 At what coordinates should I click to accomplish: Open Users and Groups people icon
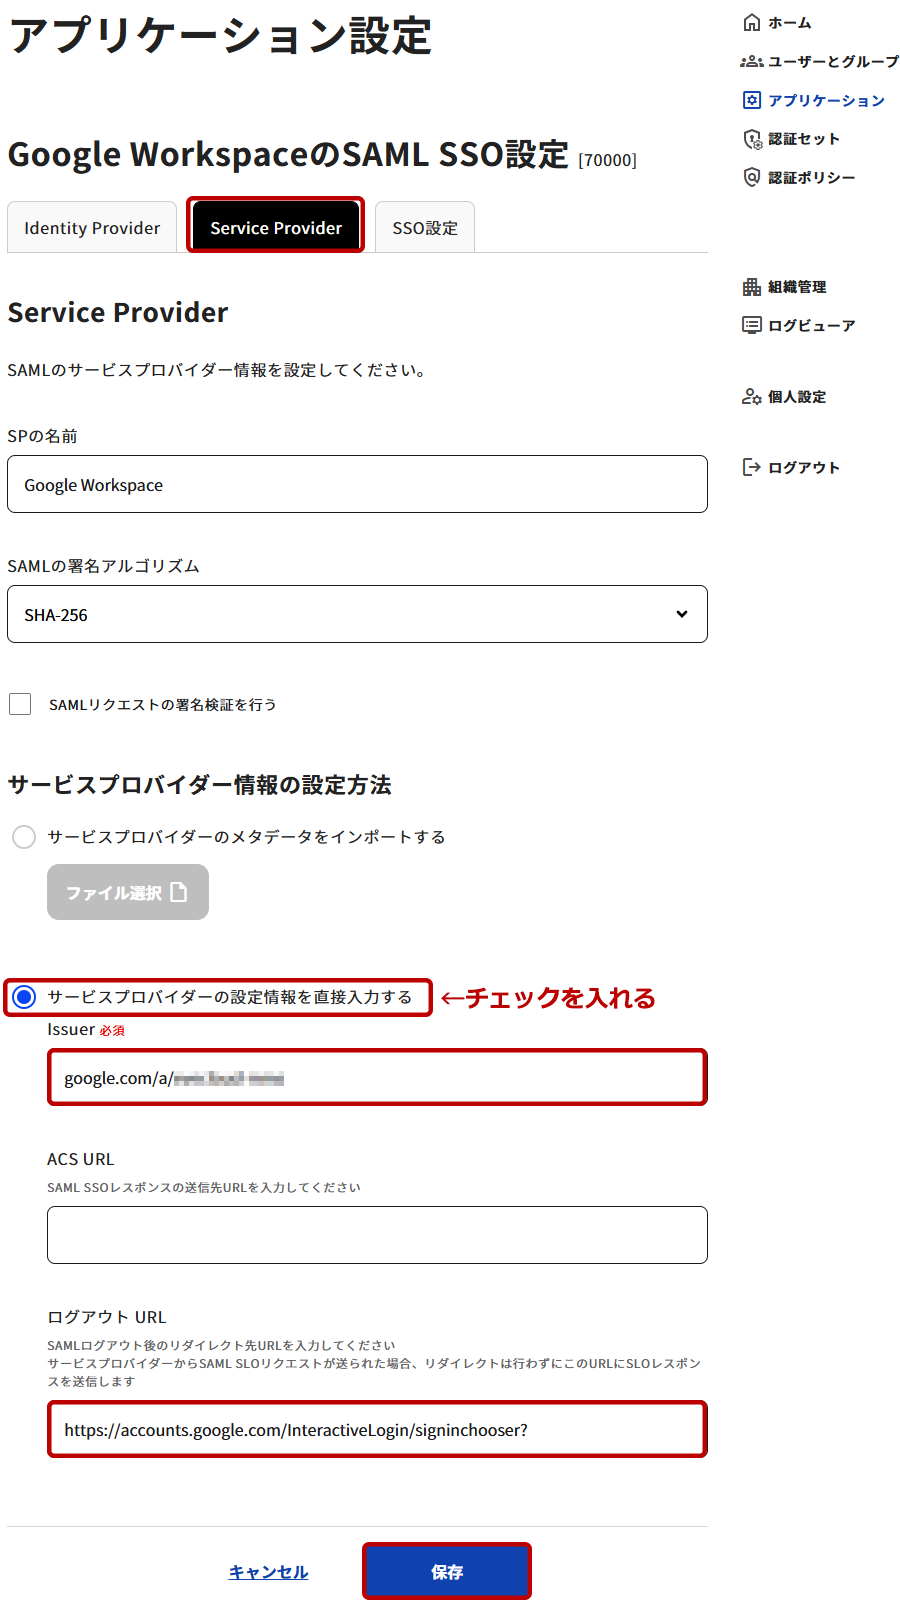(x=752, y=62)
